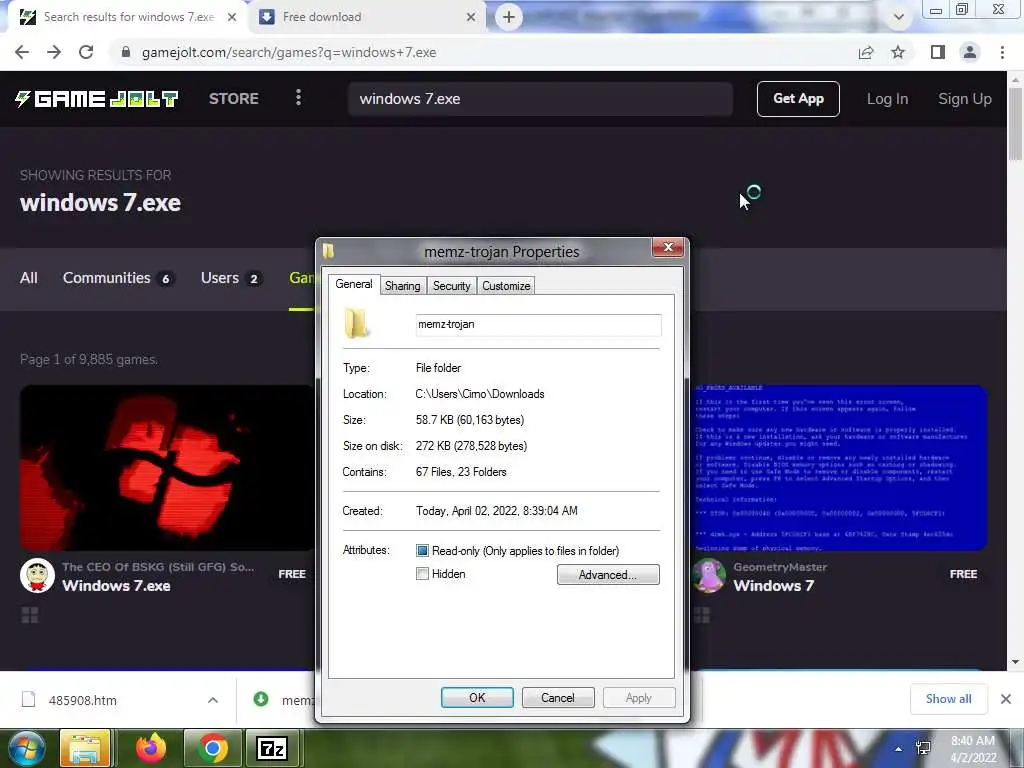Show hidden system tray icons

pyautogui.click(x=899, y=749)
